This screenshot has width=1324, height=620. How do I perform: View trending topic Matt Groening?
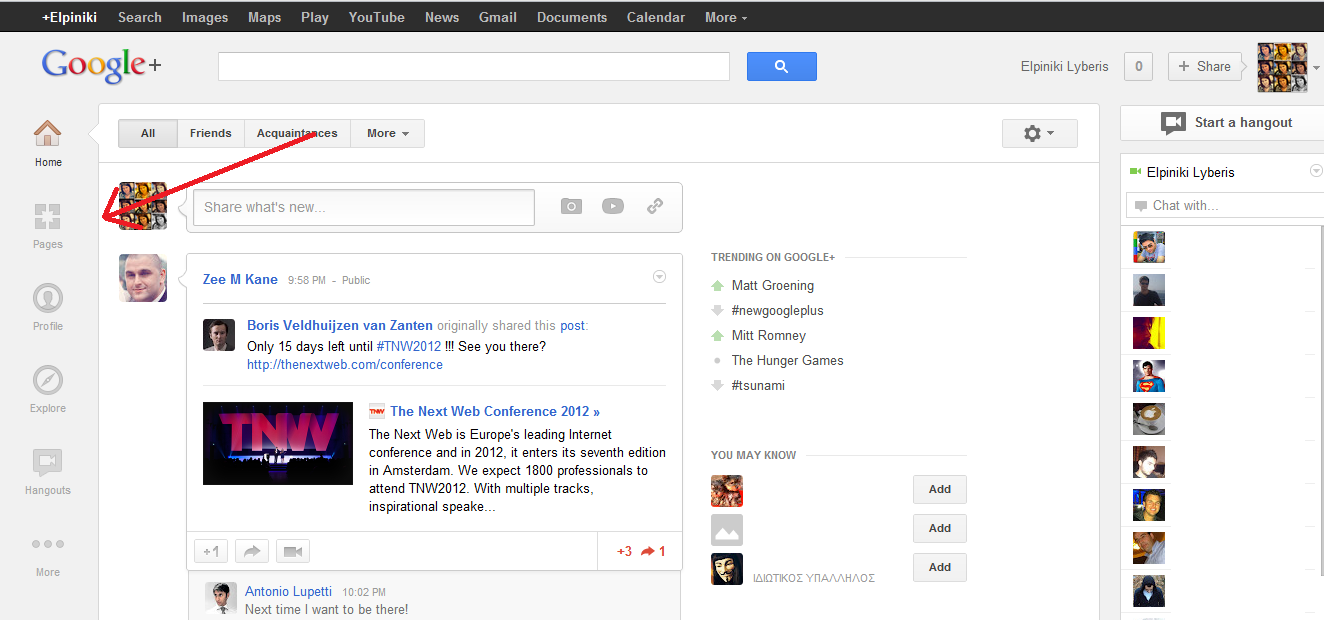click(x=773, y=285)
